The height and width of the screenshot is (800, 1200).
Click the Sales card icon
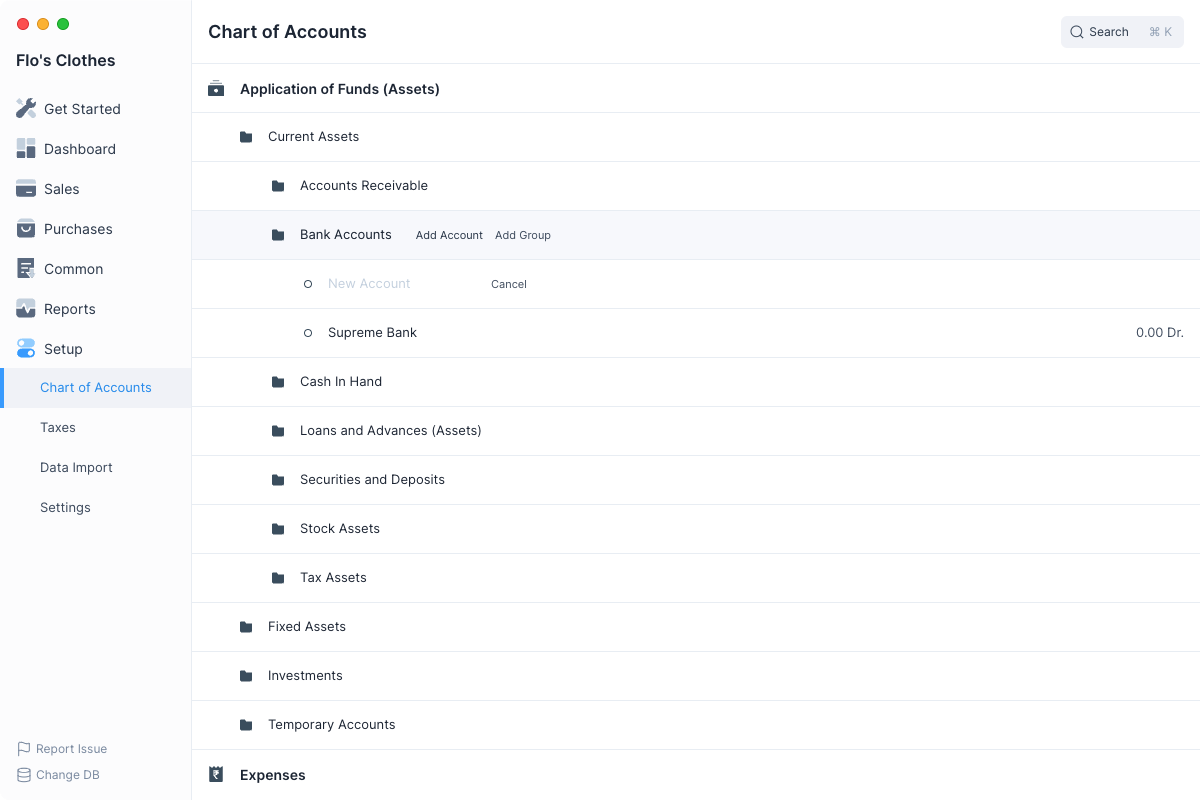point(26,189)
